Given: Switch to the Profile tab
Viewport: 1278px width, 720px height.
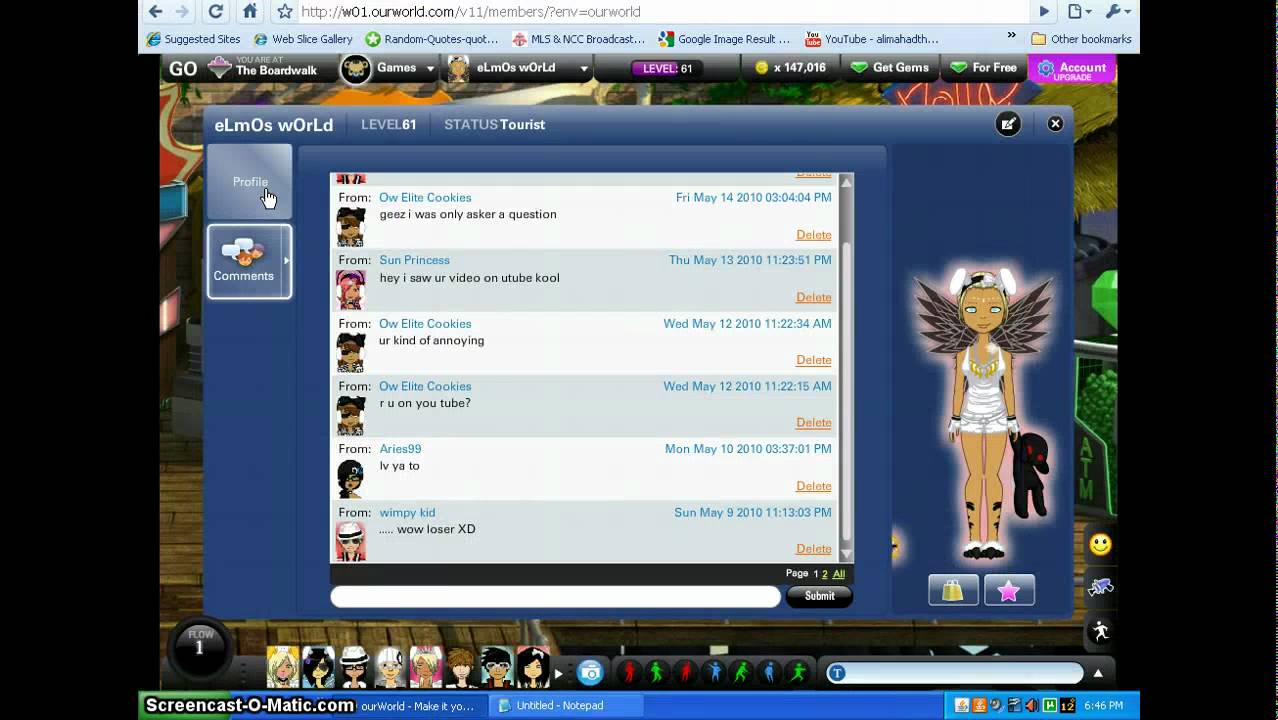Looking at the screenshot, I should 249,181.
